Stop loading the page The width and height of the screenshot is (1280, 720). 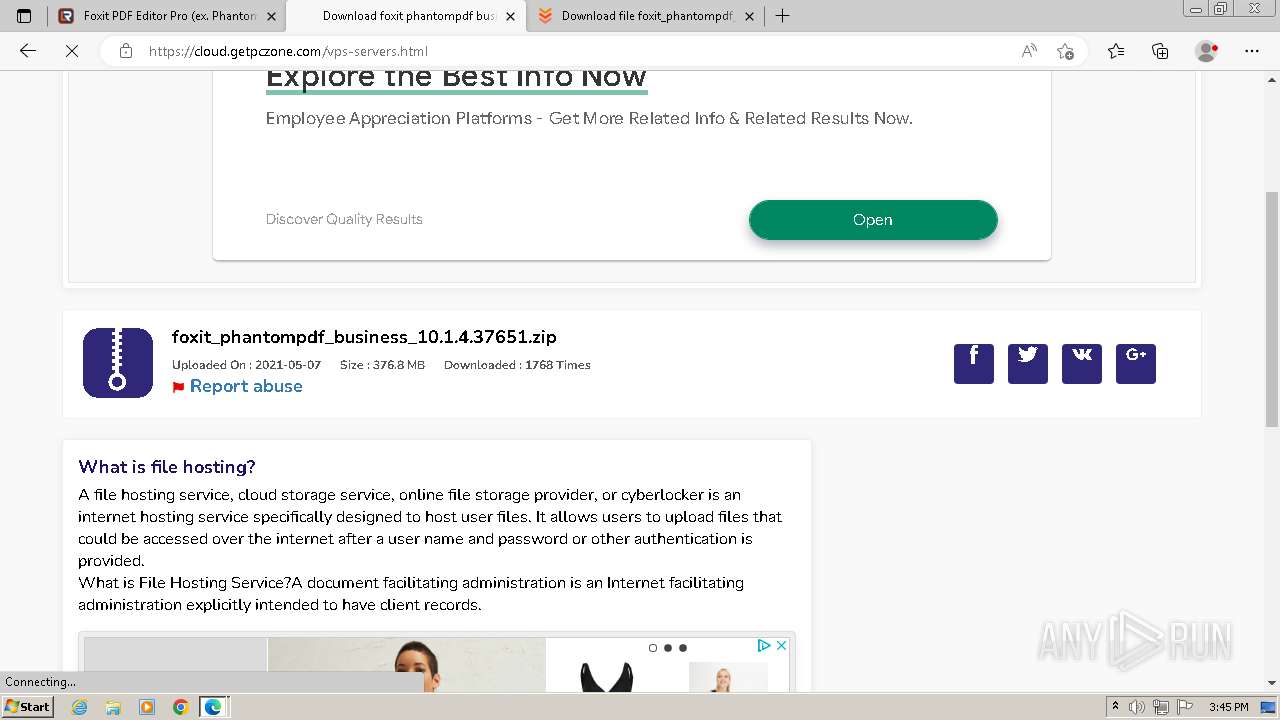point(72,51)
